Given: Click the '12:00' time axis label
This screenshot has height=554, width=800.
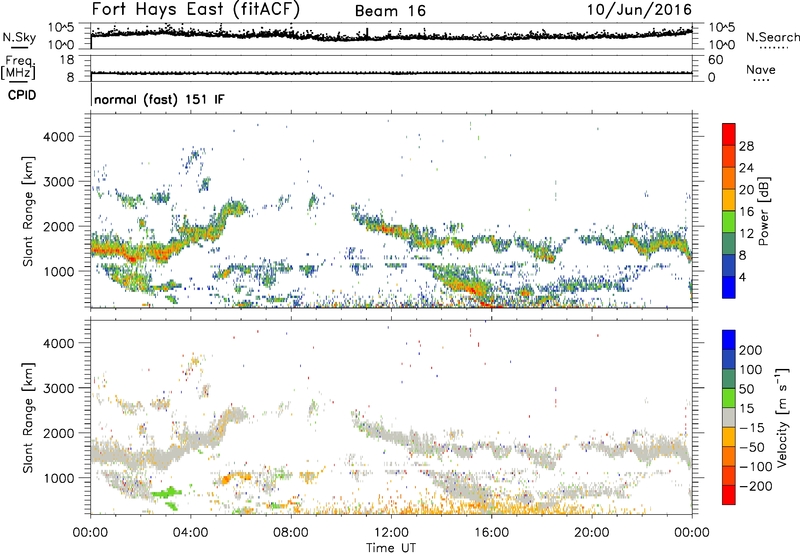Looking at the screenshot, I should (x=391, y=533).
